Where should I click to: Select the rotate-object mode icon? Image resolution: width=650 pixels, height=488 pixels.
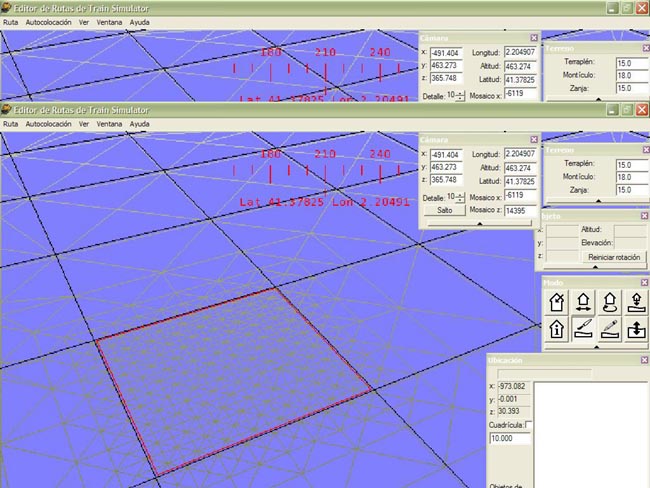(609, 301)
